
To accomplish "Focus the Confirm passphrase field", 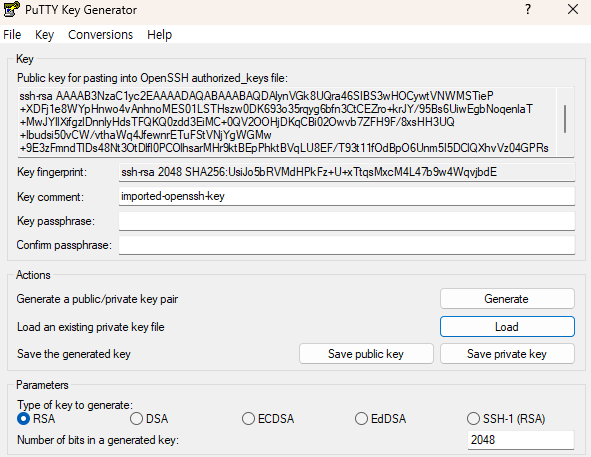I will pyautogui.click(x=347, y=245).
